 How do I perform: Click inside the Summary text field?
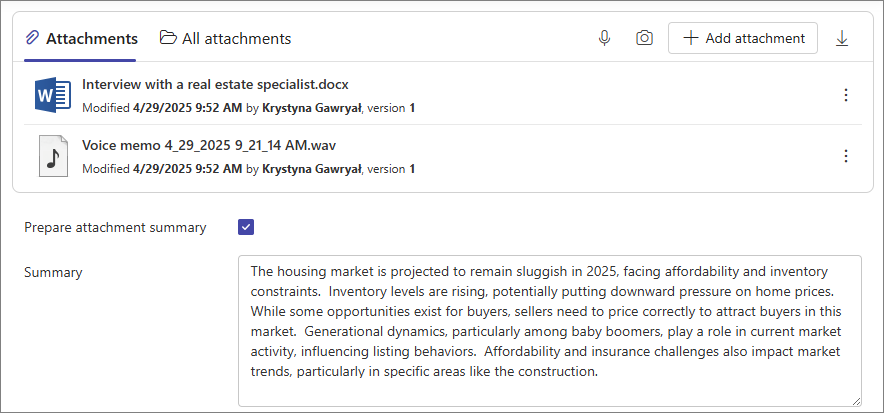pos(550,331)
